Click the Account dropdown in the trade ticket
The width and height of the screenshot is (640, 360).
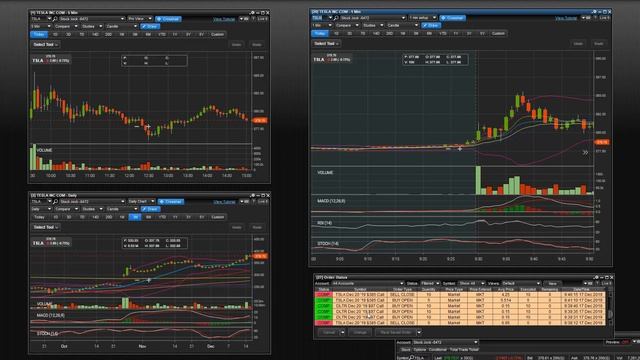(x=445, y=342)
